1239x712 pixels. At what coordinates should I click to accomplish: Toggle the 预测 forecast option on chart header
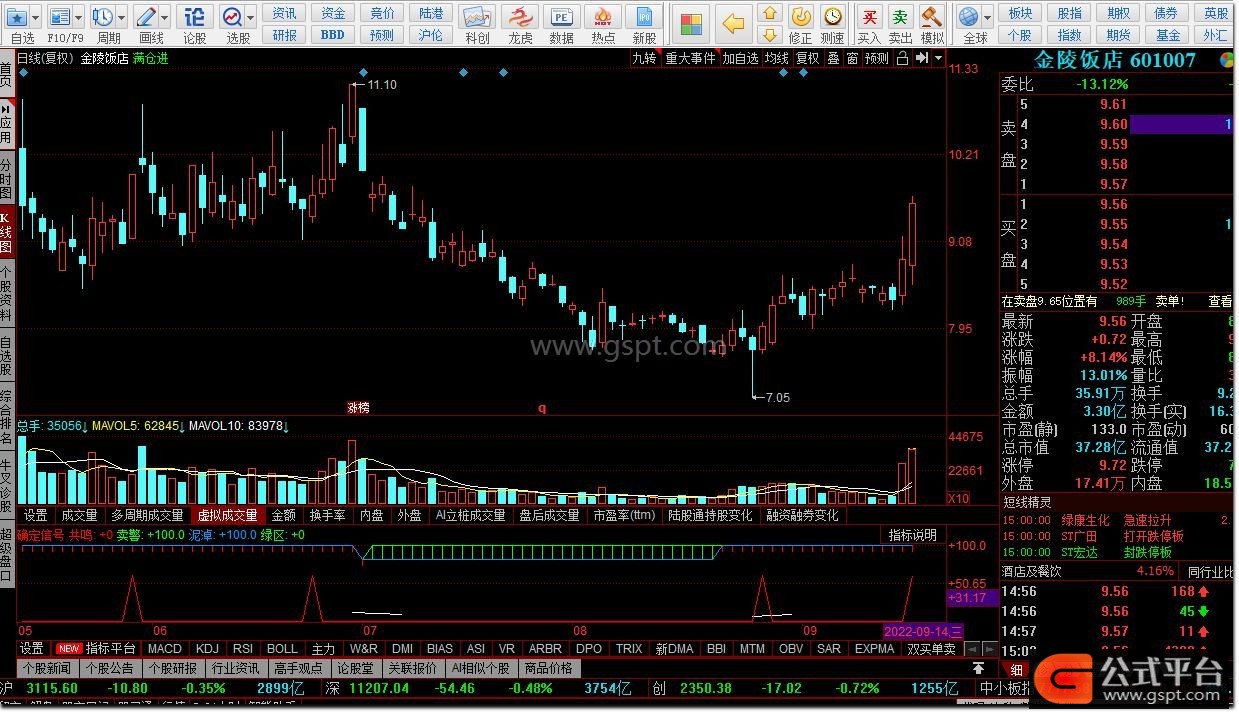tap(877, 58)
